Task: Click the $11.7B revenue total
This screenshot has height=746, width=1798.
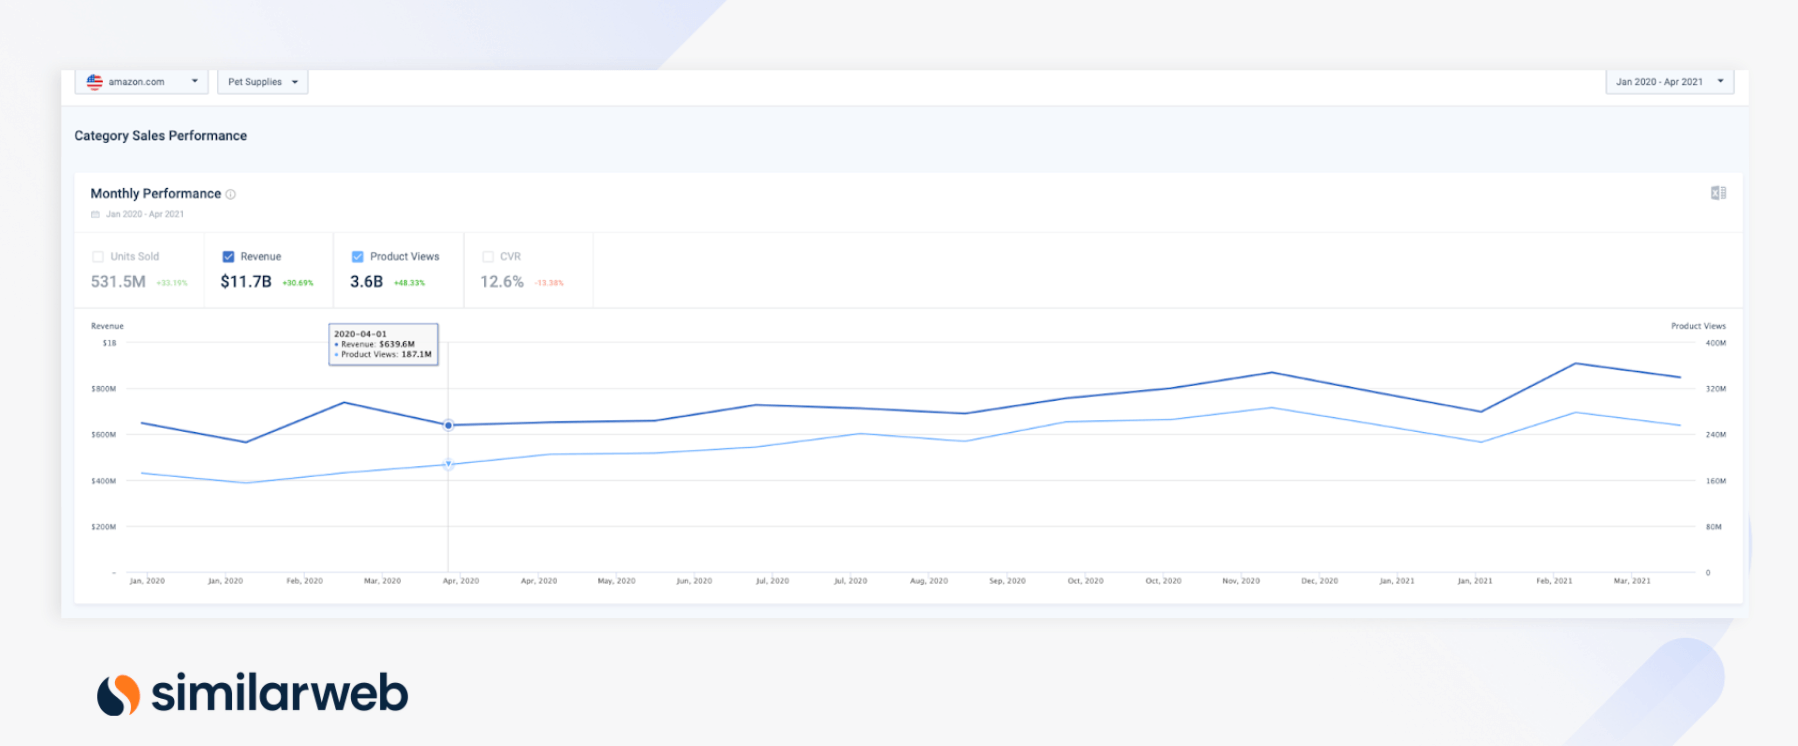Action: click(246, 282)
